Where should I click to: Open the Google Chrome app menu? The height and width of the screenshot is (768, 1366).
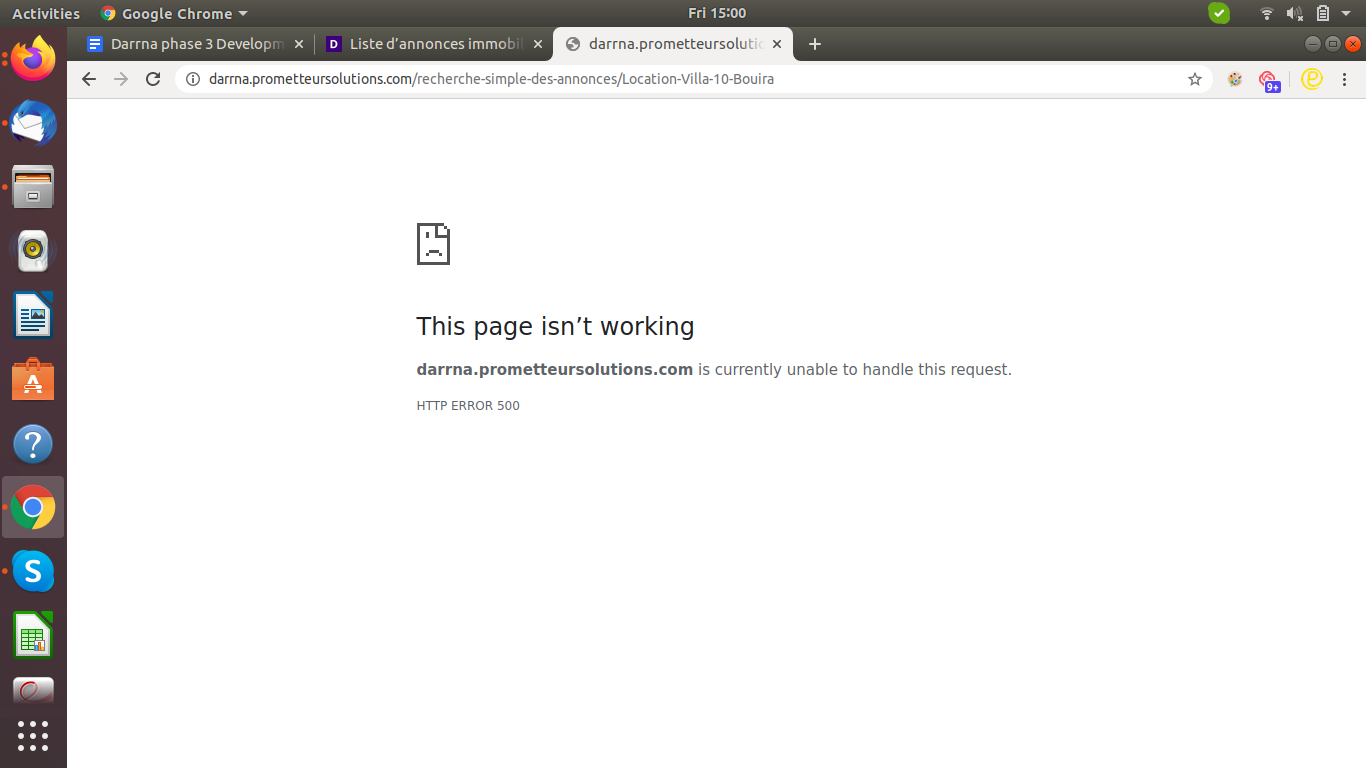(174, 13)
